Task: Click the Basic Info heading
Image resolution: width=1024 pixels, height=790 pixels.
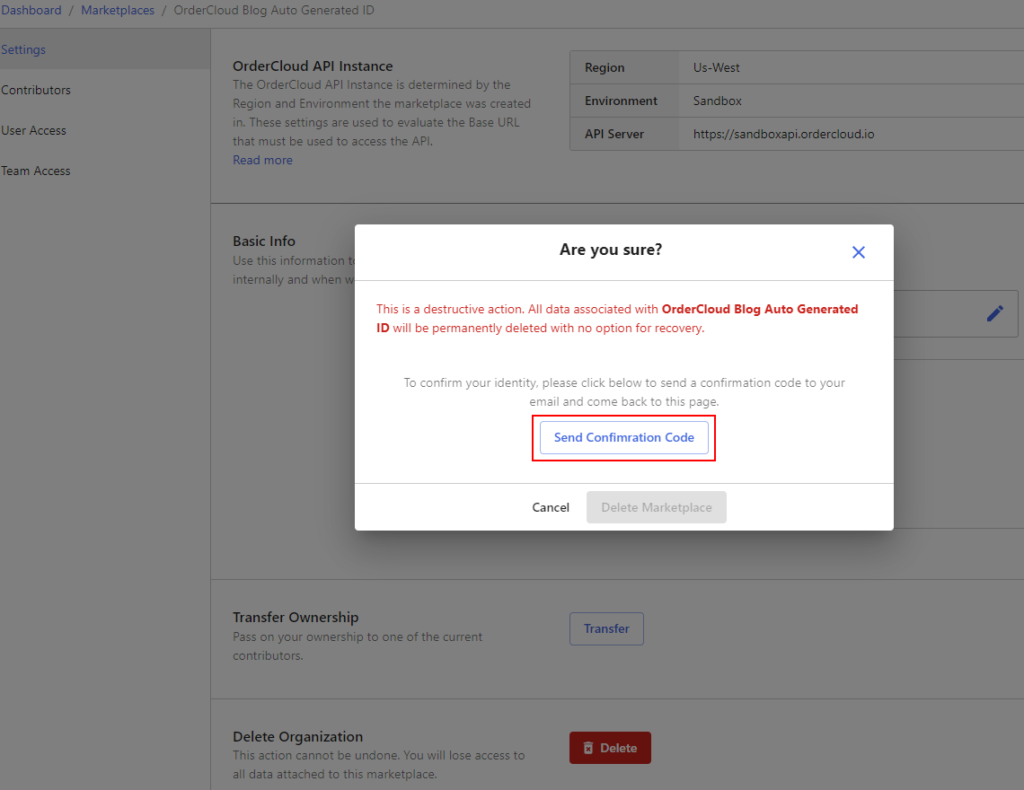Action: [x=264, y=241]
